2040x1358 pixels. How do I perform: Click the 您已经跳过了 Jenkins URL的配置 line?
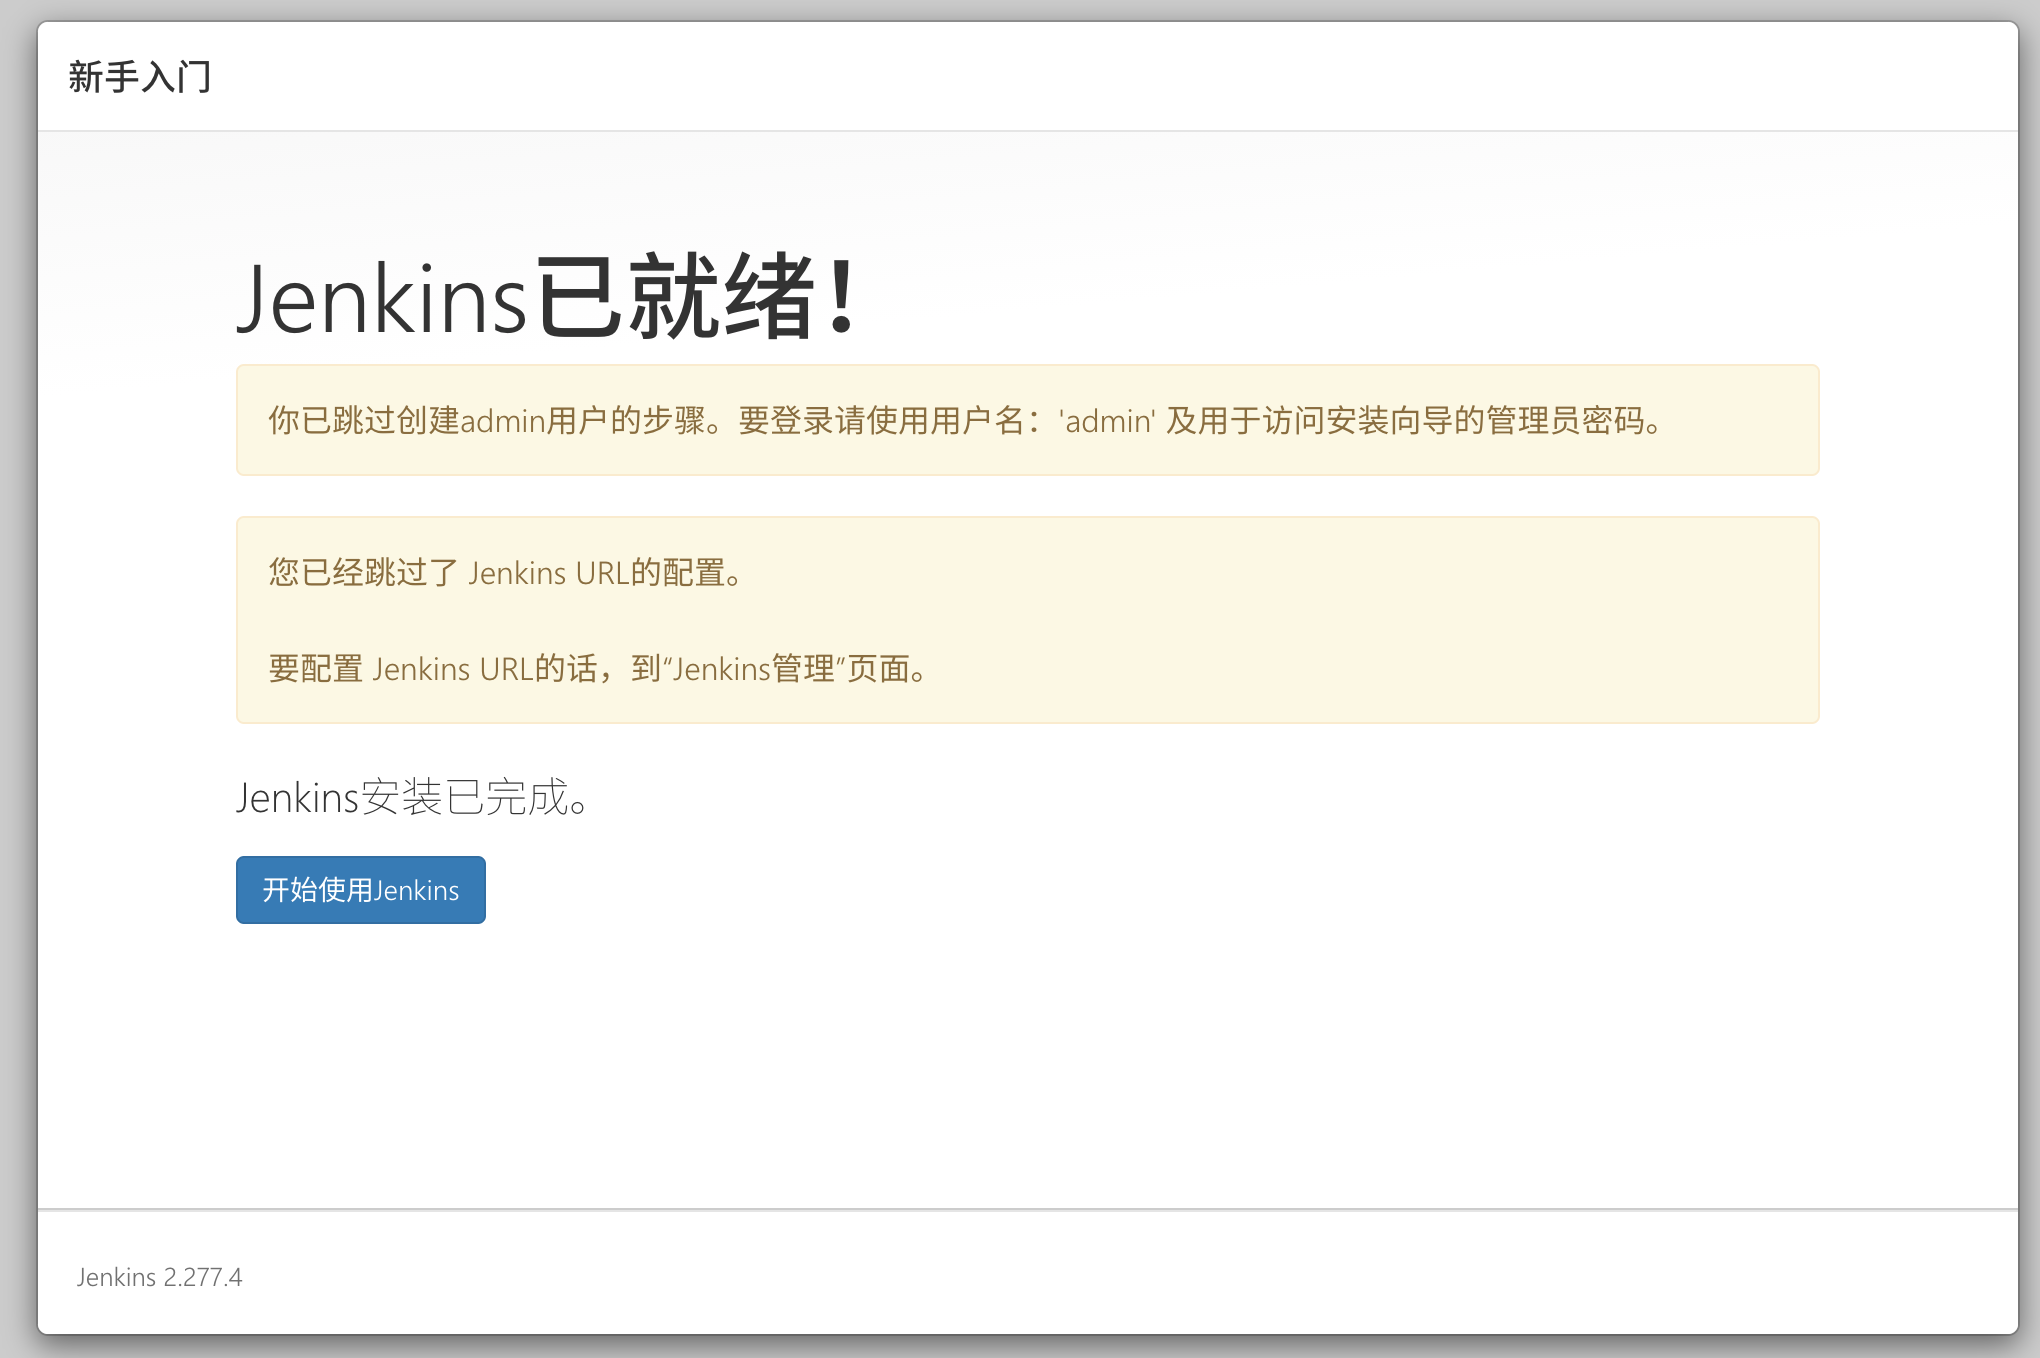(x=505, y=573)
